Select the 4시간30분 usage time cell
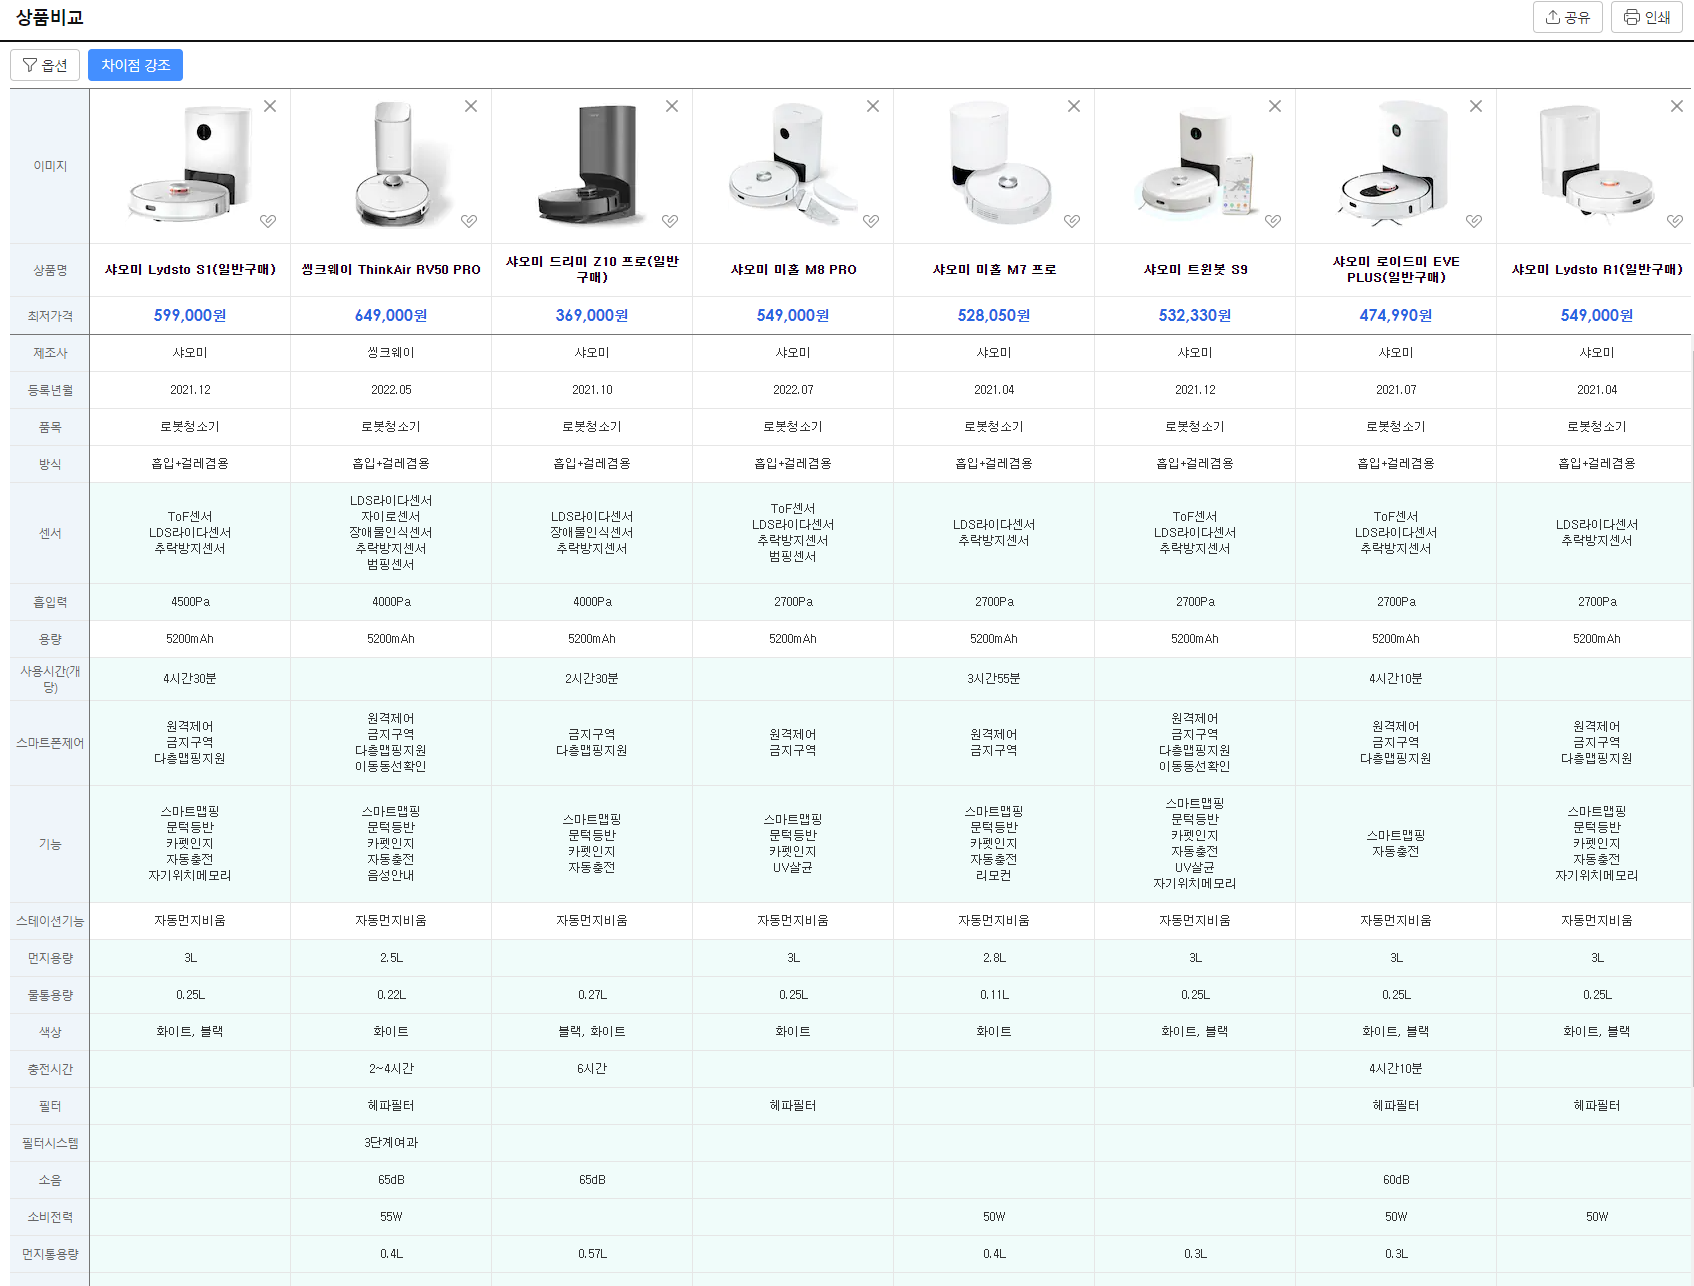The height and width of the screenshot is (1286, 1694). 190,679
